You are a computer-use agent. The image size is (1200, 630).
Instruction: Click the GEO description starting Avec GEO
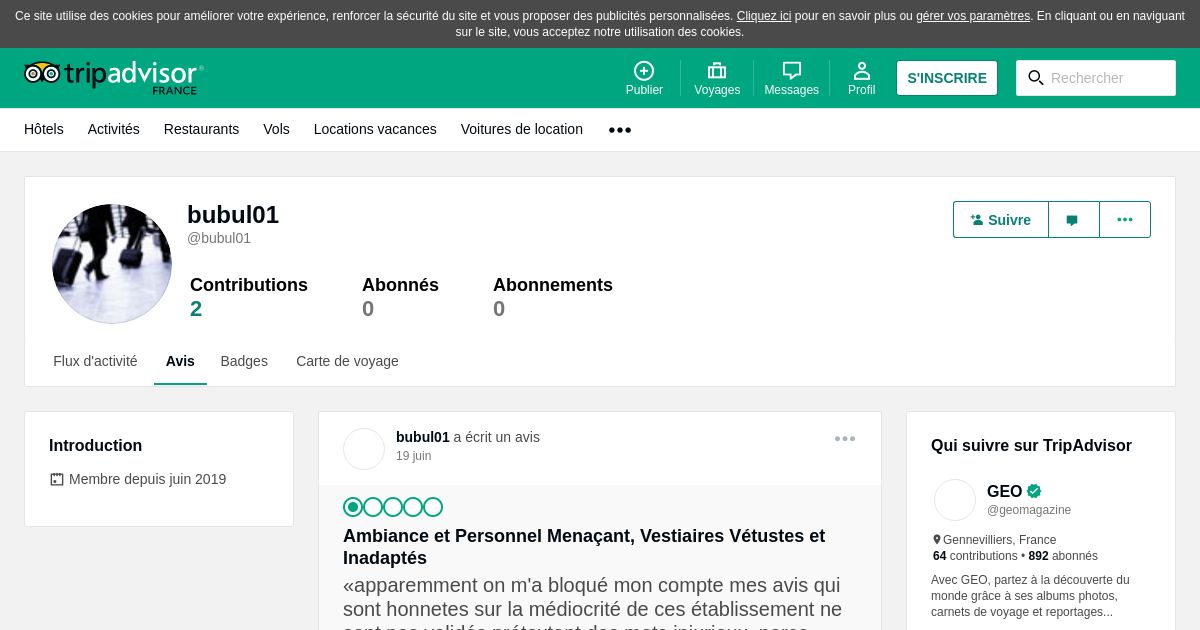coord(1031,596)
